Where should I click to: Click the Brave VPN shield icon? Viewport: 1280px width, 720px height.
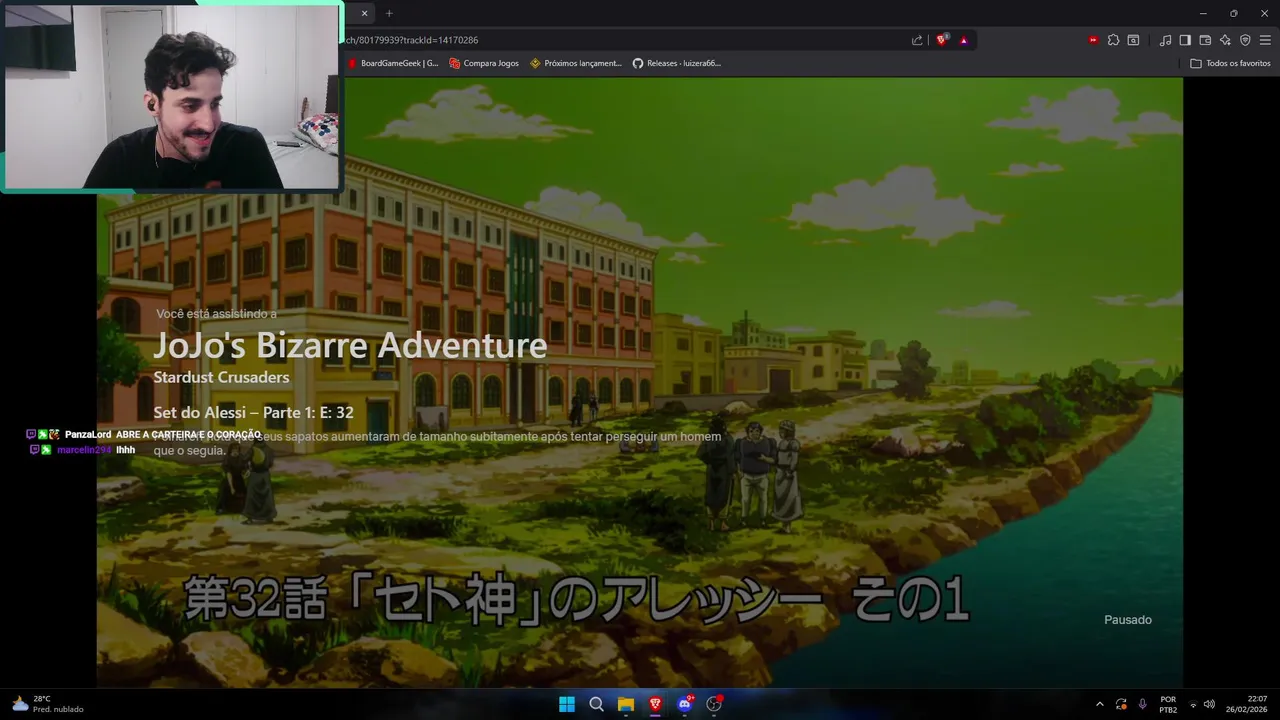1245,40
